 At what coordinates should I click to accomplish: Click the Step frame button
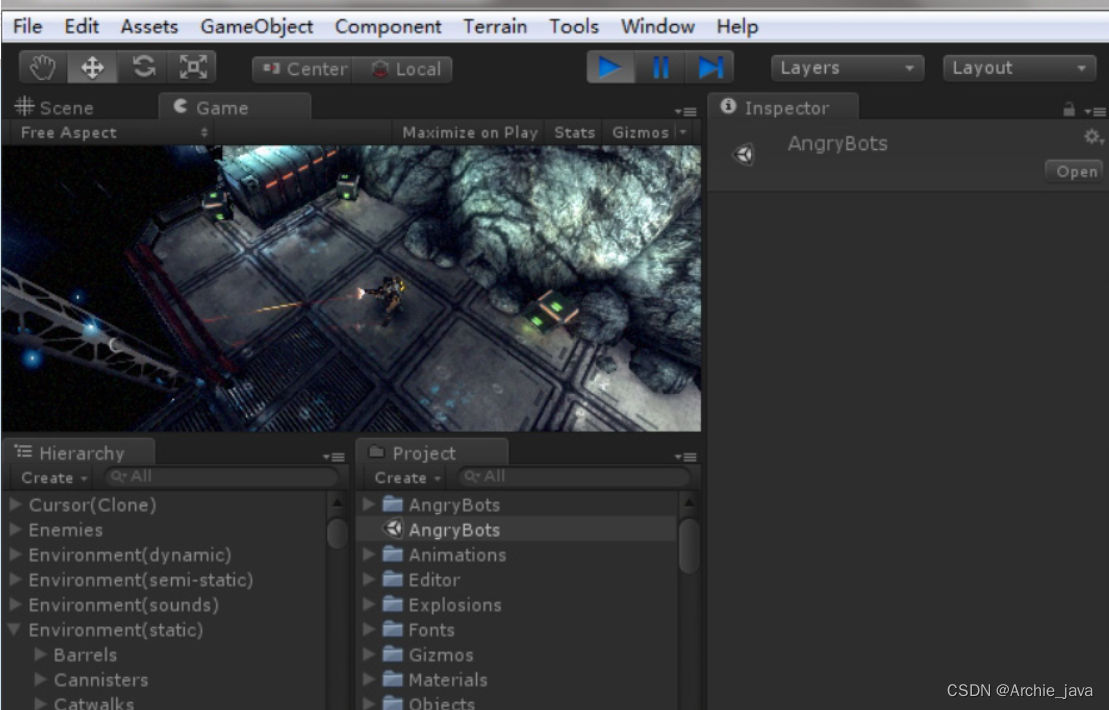tap(709, 68)
